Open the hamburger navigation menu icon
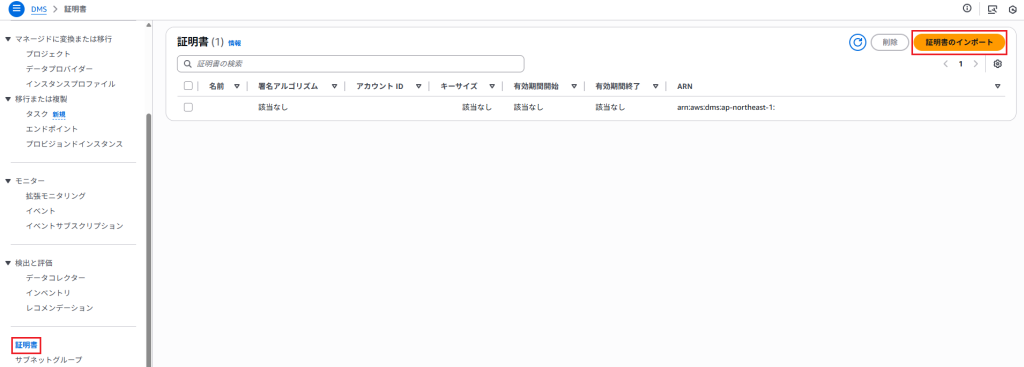Image resolution: width=1024 pixels, height=367 pixels. click(x=16, y=9)
